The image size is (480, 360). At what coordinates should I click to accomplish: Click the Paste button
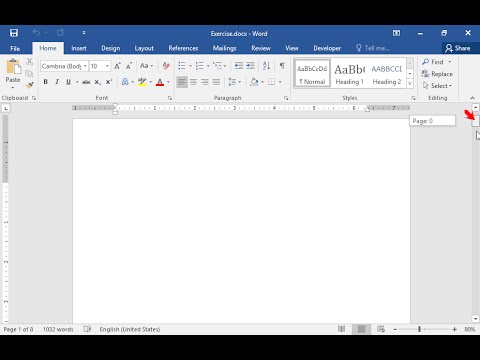click(x=13, y=74)
